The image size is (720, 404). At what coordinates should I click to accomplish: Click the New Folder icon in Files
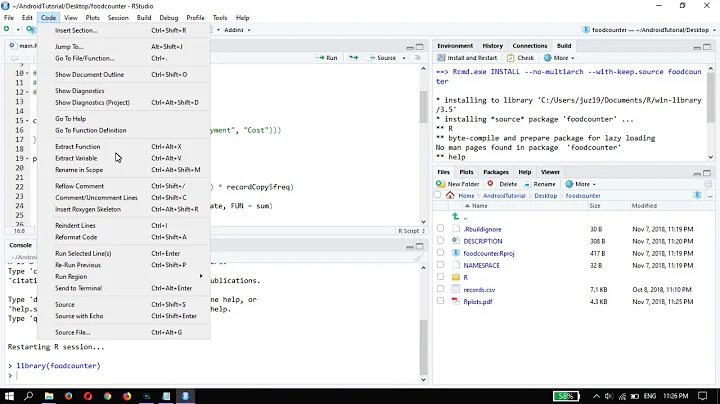tap(440, 184)
